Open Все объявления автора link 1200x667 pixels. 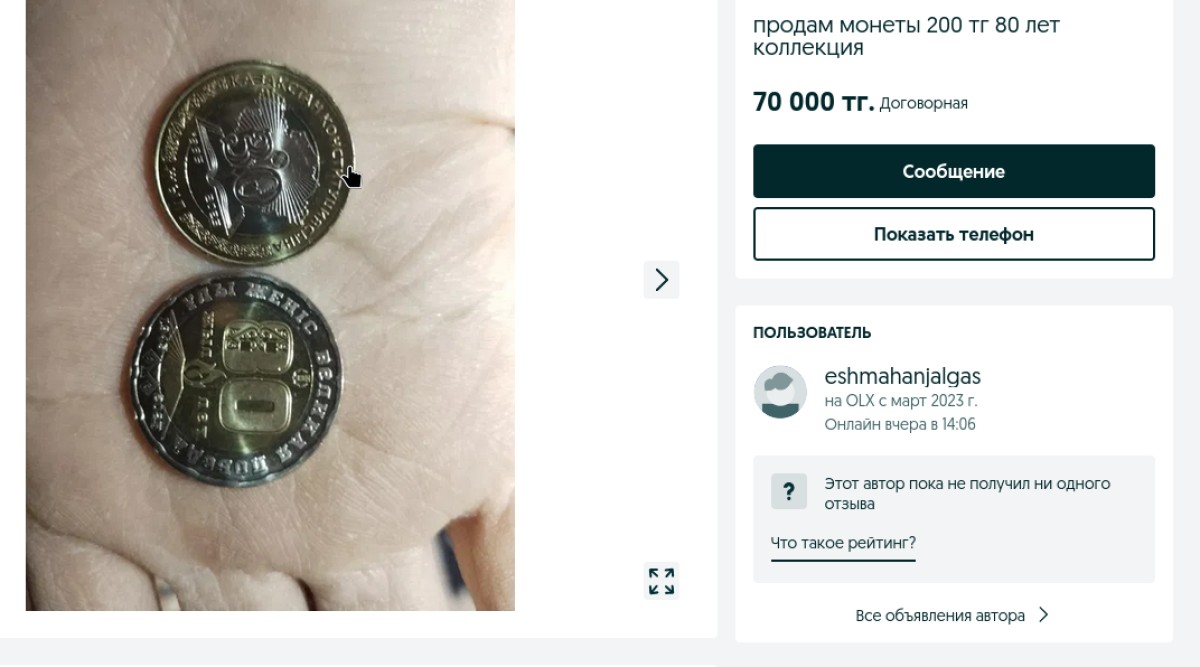coord(941,615)
